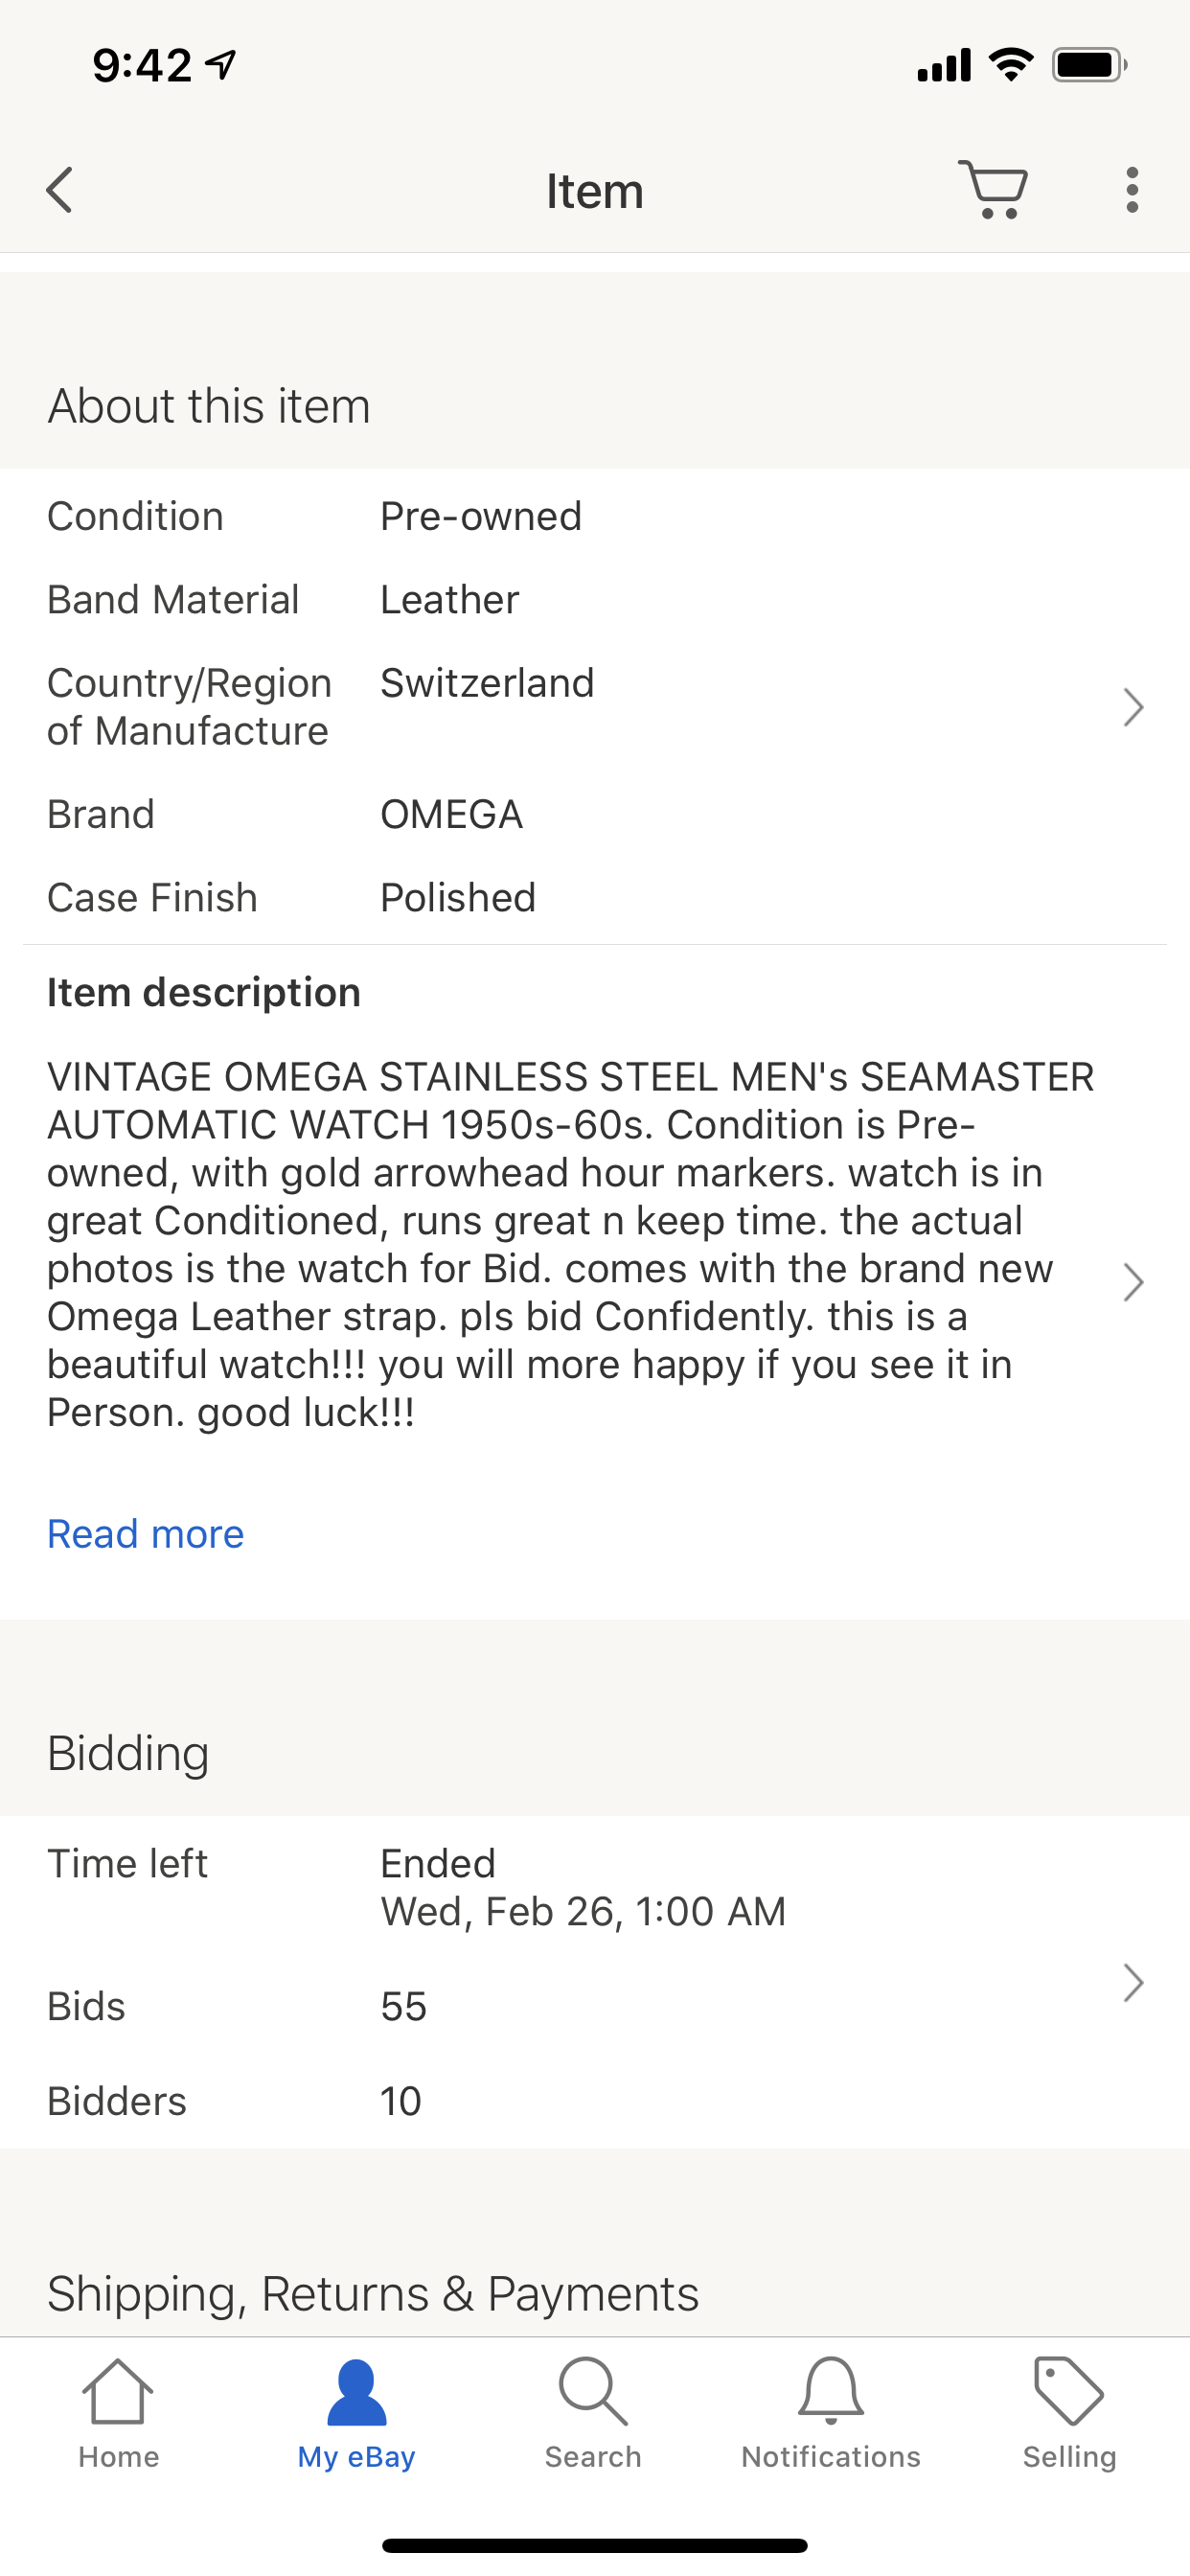Click the Read more link

(x=146, y=1534)
